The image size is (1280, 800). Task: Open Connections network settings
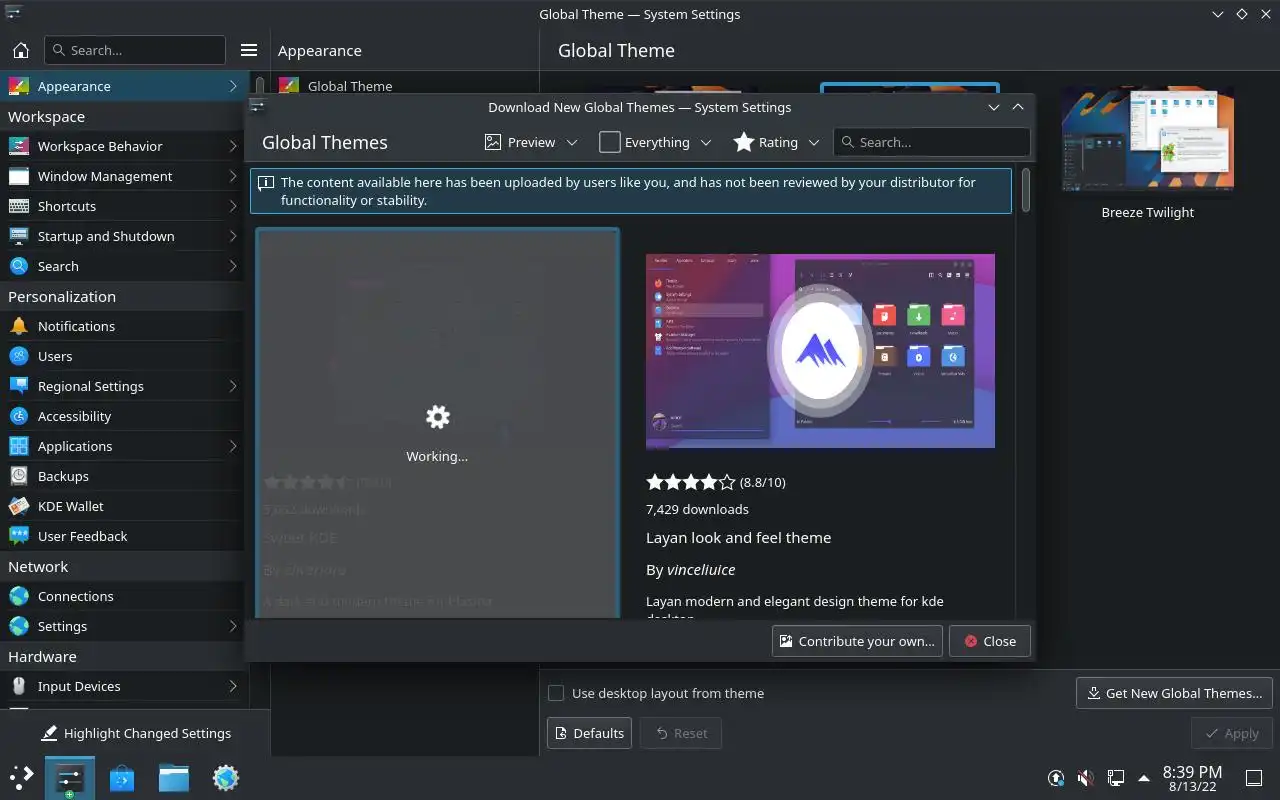point(122,596)
